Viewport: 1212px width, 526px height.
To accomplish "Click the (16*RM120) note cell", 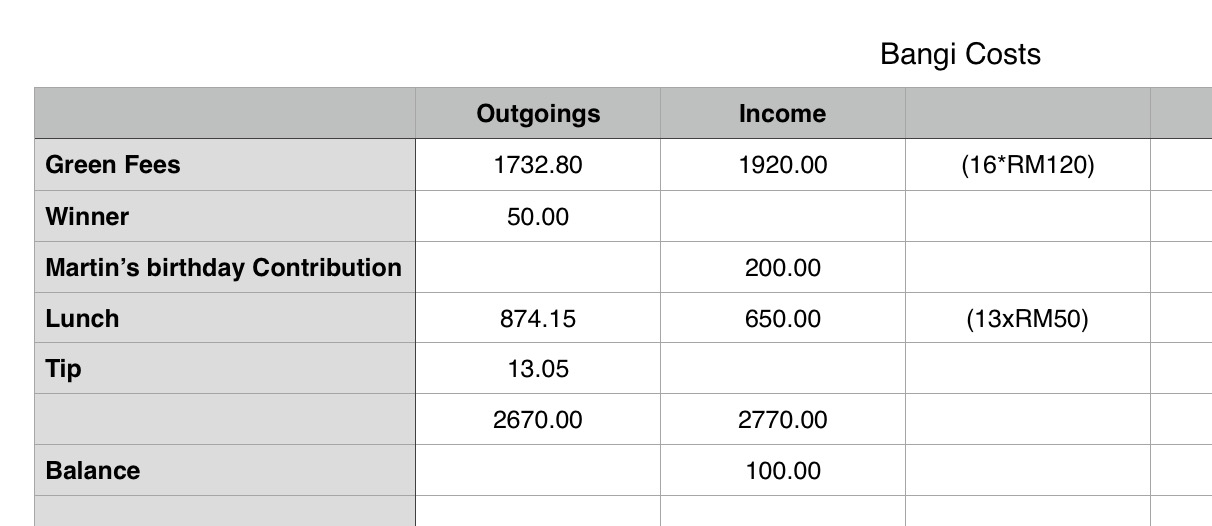I will point(1027,165).
